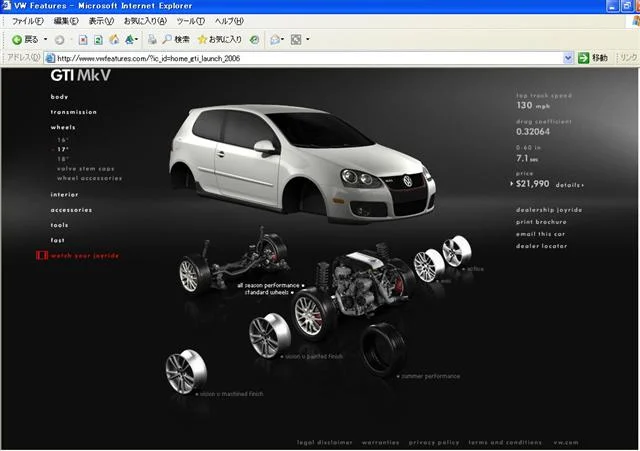Select the all season performance tire label
The width and height of the screenshot is (640, 451).
click(x=269, y=286)
